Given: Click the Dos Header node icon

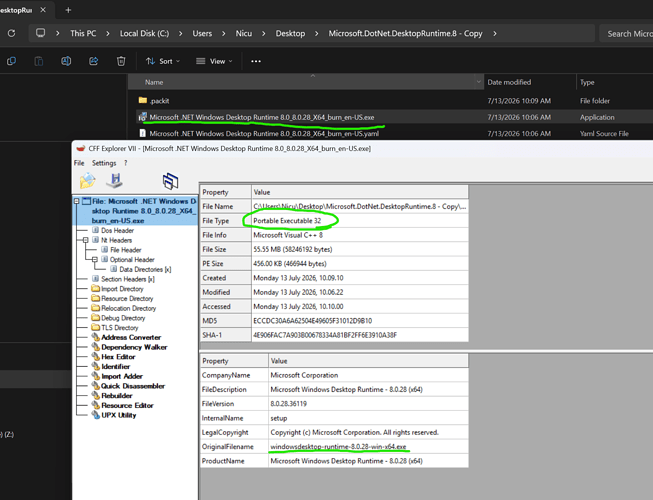Looking at the screenshot, I should (95, 230).
